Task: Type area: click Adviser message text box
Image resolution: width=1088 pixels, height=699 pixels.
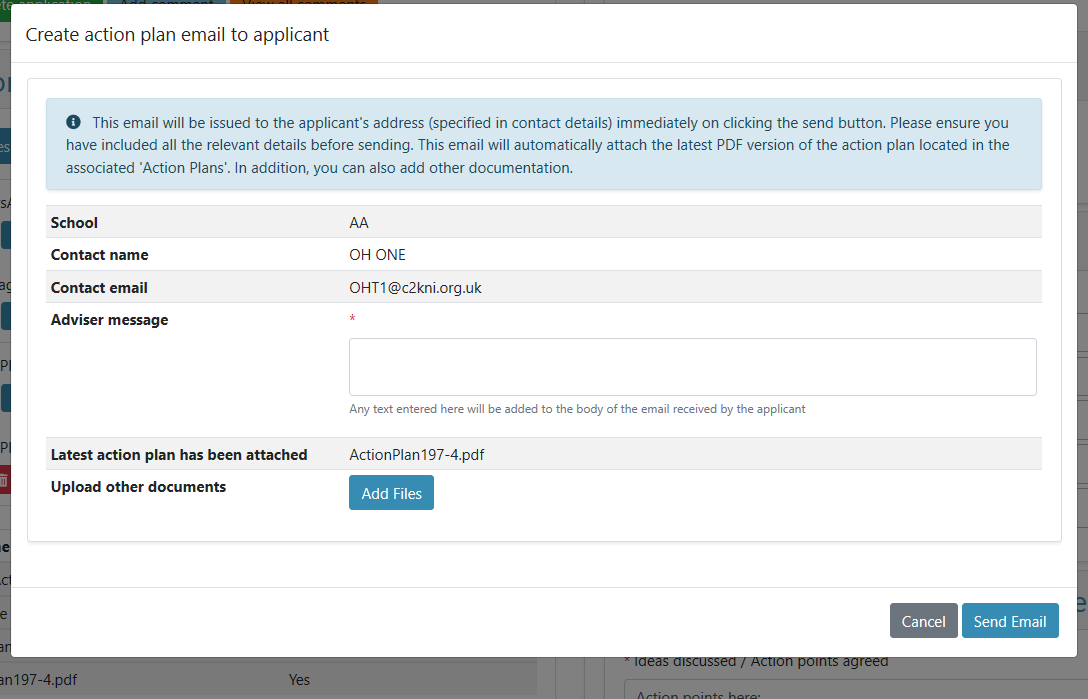Action: pyautogui.click(x=692, y=367)
